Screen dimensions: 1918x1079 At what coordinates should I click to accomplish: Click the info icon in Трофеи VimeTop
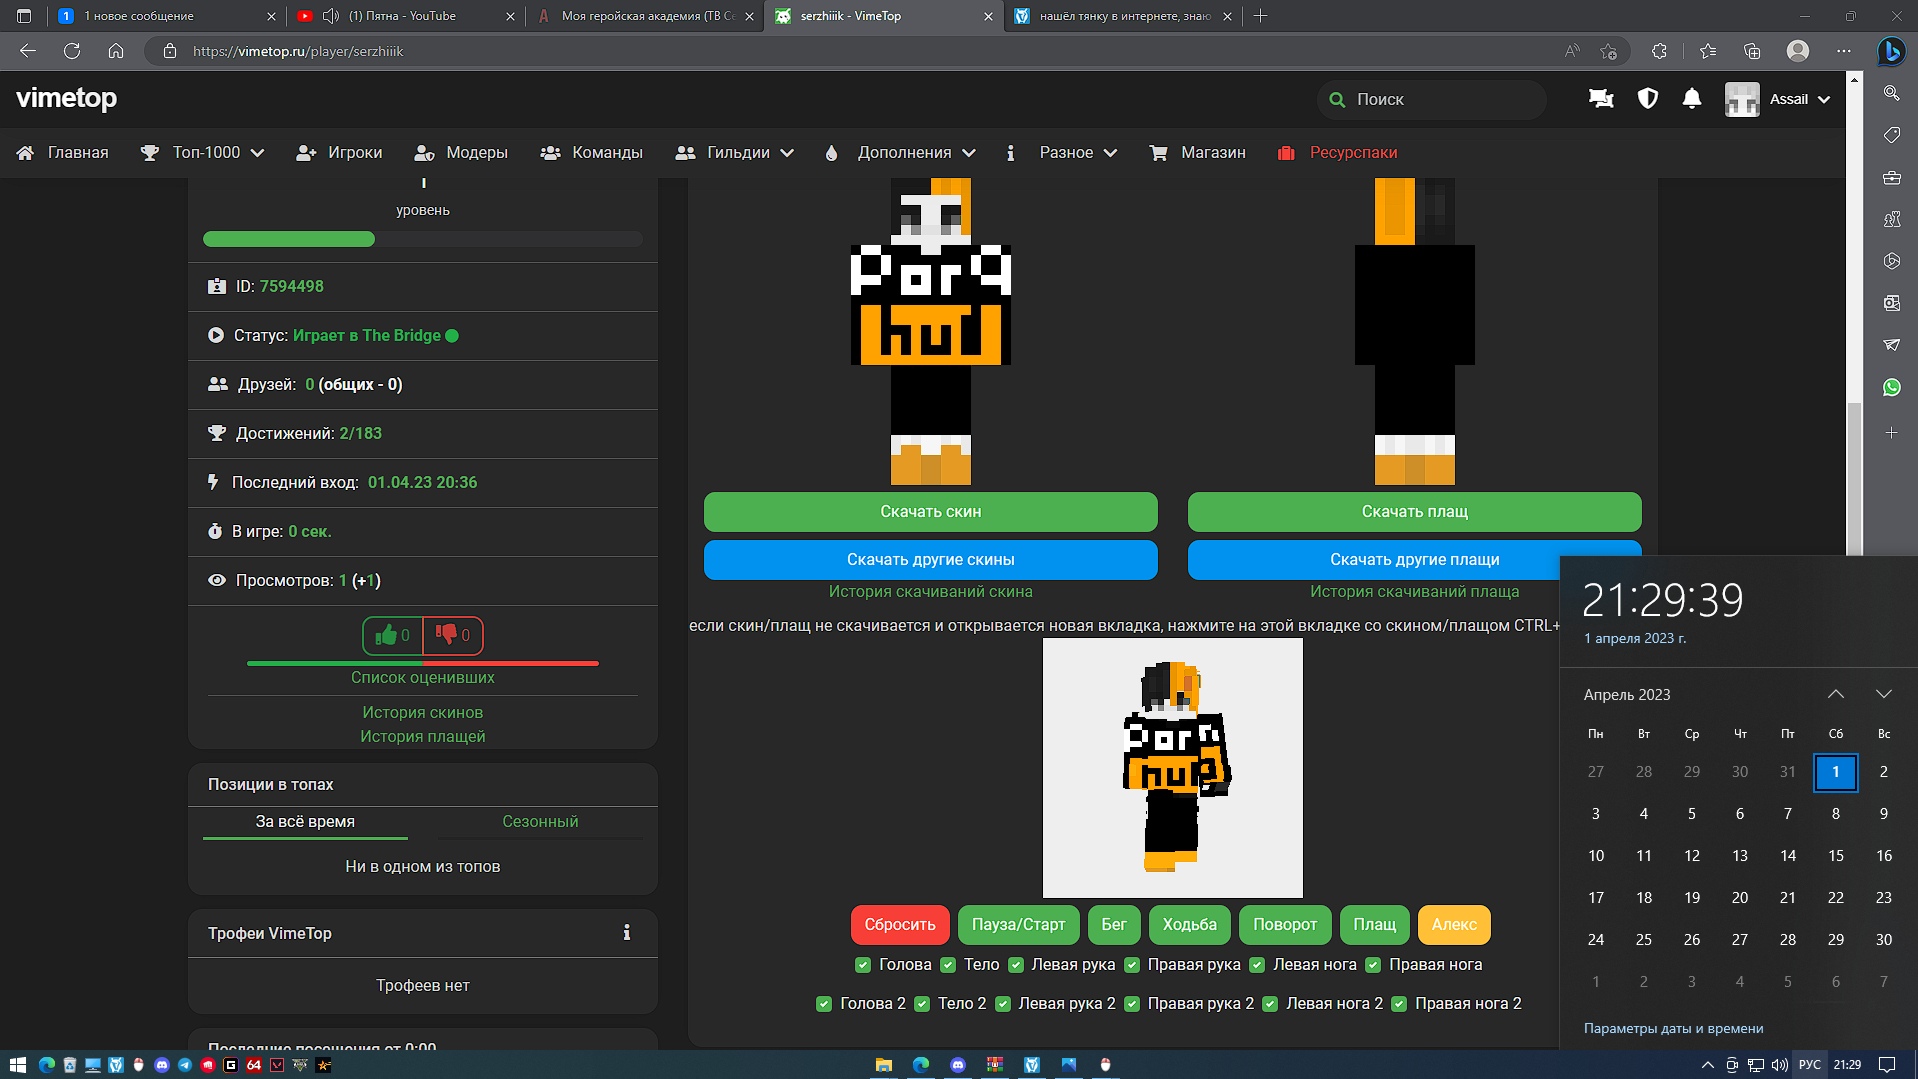(x=626, y=933)
